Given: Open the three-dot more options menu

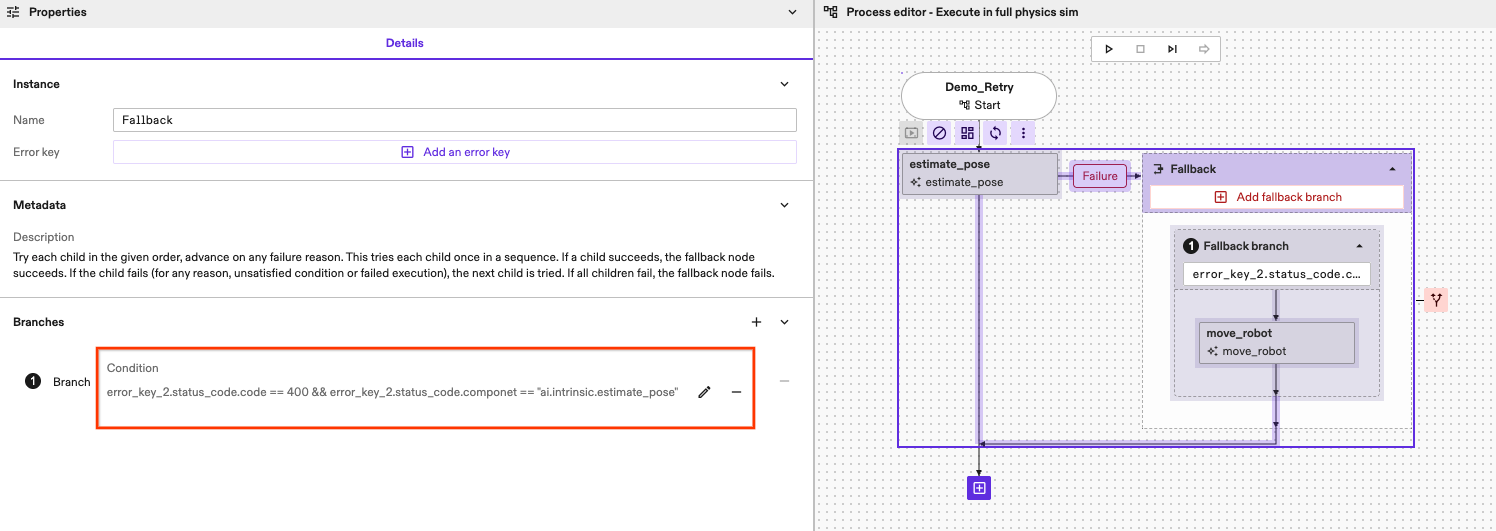Looking at the screenshot, I should point(1023,133).
